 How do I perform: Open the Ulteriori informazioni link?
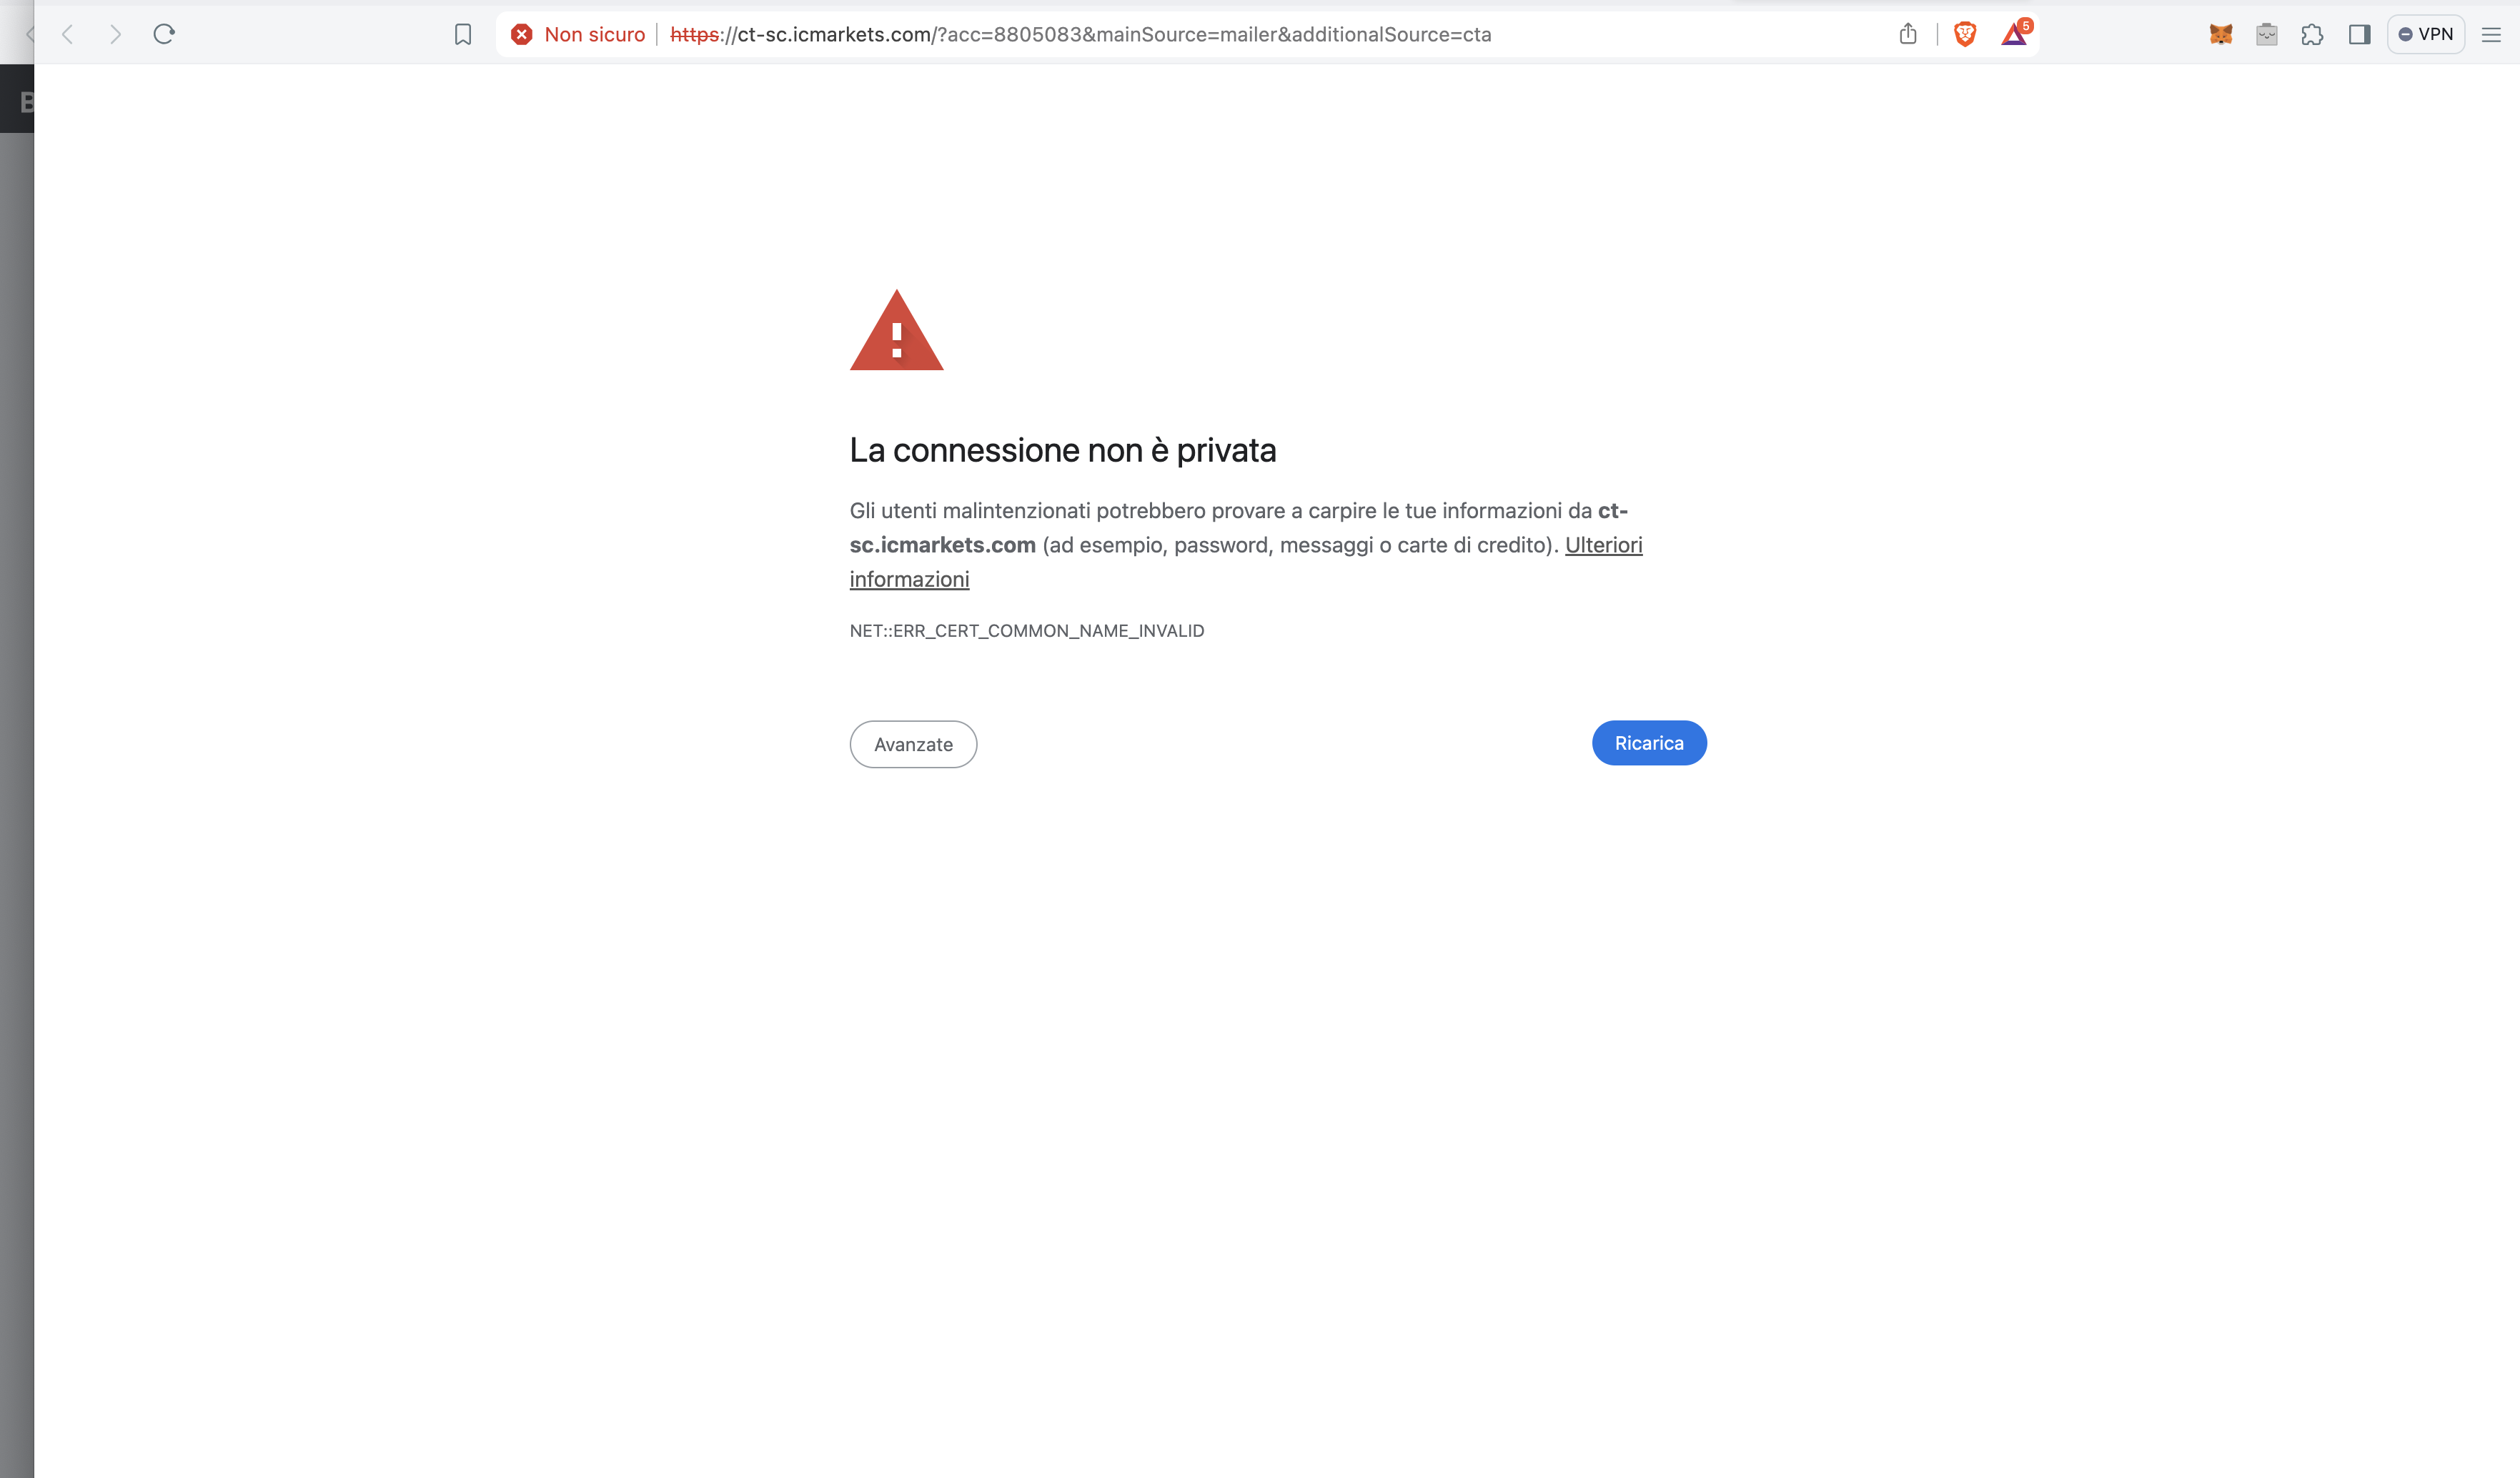click(1603, 545)
